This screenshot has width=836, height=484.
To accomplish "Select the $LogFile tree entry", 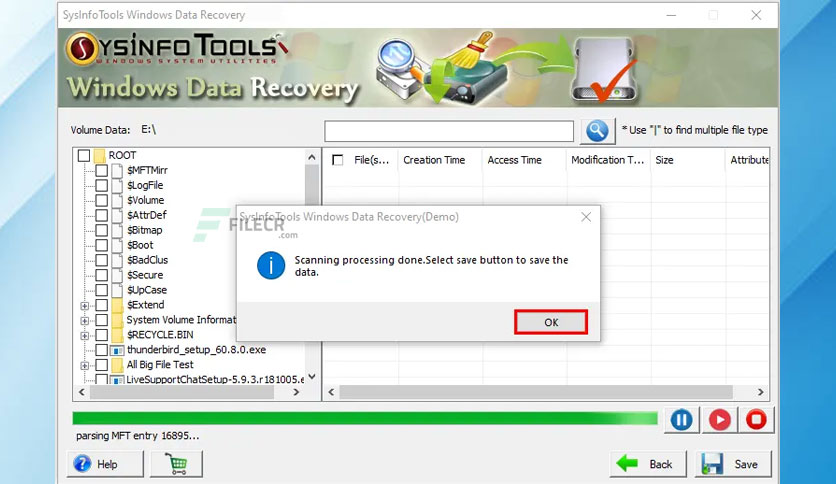I will [x=145, y=185].
